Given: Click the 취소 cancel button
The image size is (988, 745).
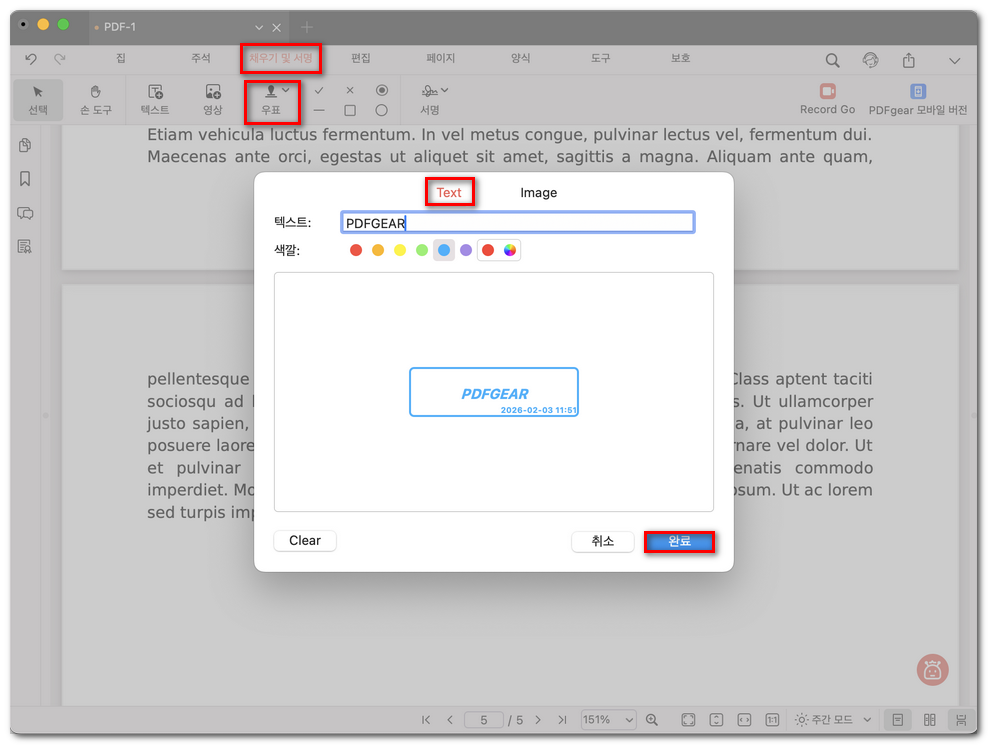Looking at the screenshot, I should [x=602, y=541].
